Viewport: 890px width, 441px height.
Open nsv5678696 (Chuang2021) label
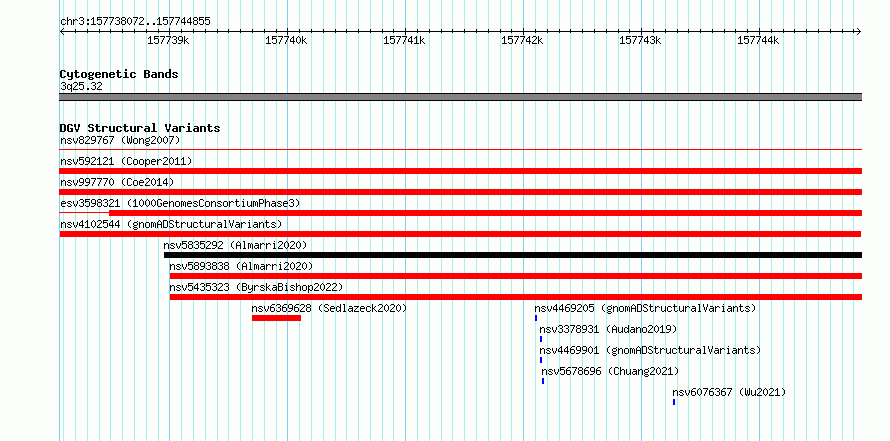pyautogui.click(x=610, y=371)
